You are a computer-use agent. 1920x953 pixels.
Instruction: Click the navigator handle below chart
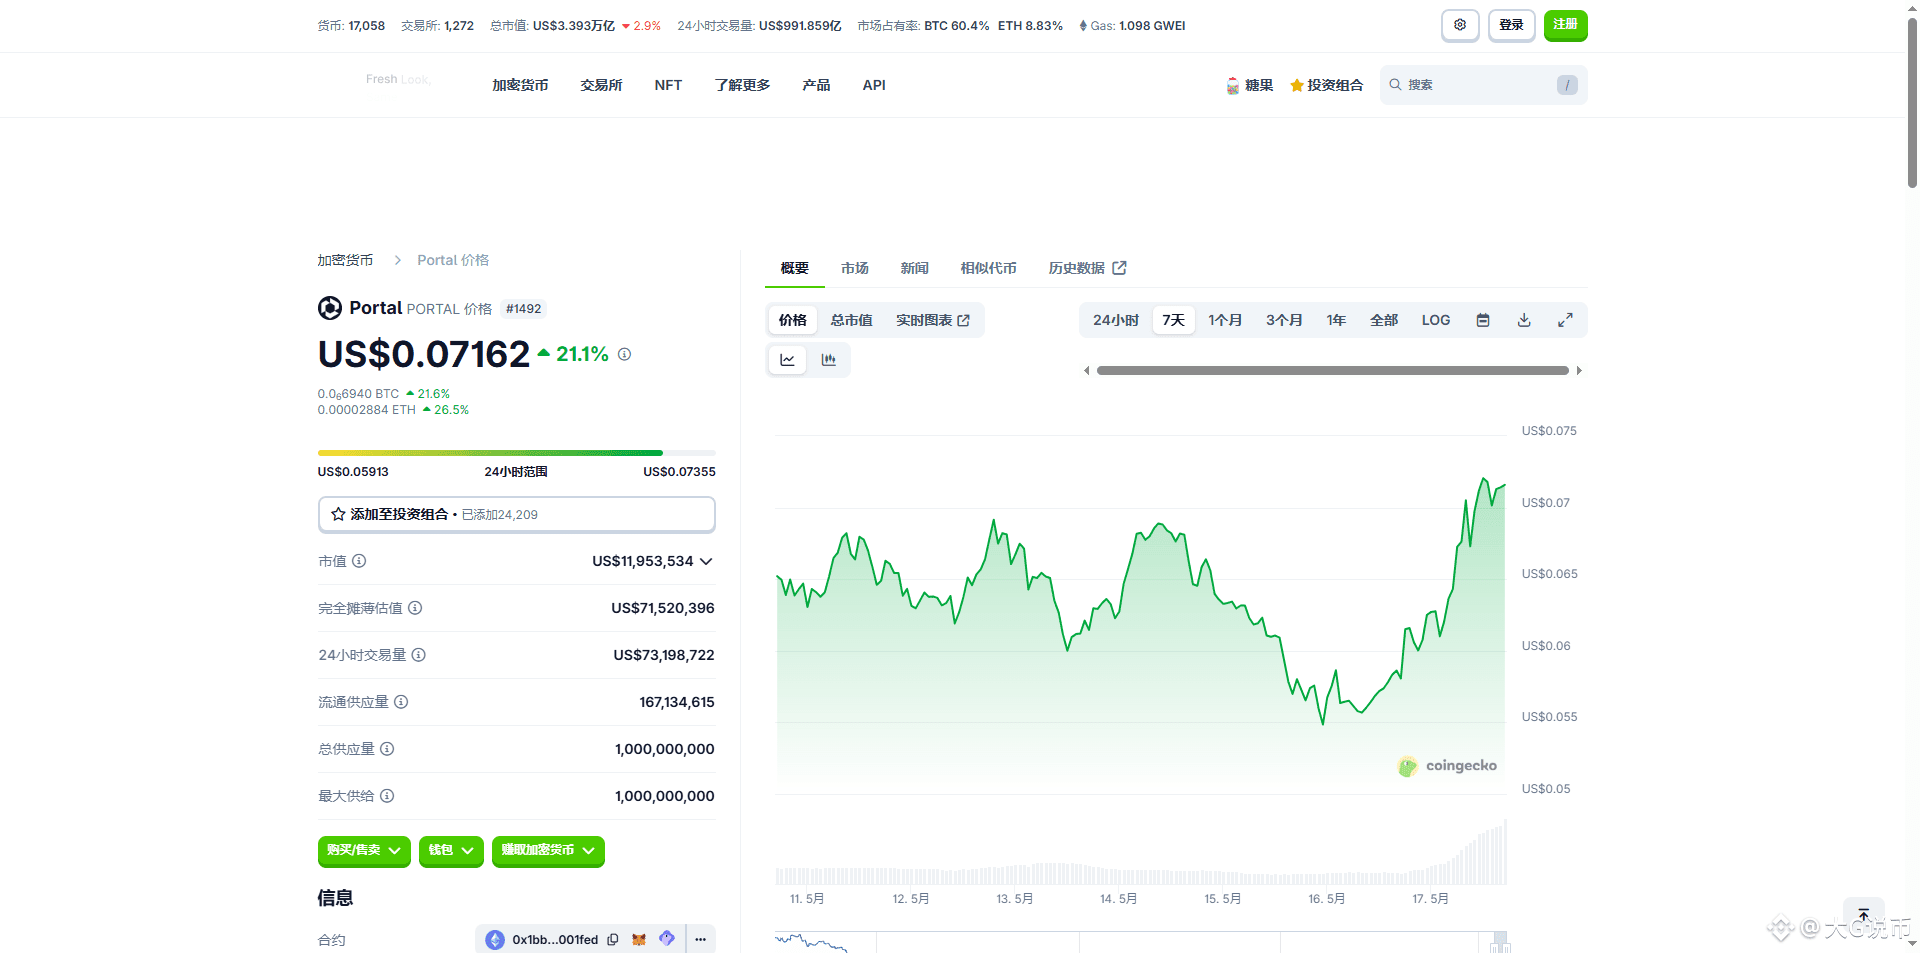click(1499, 941)
